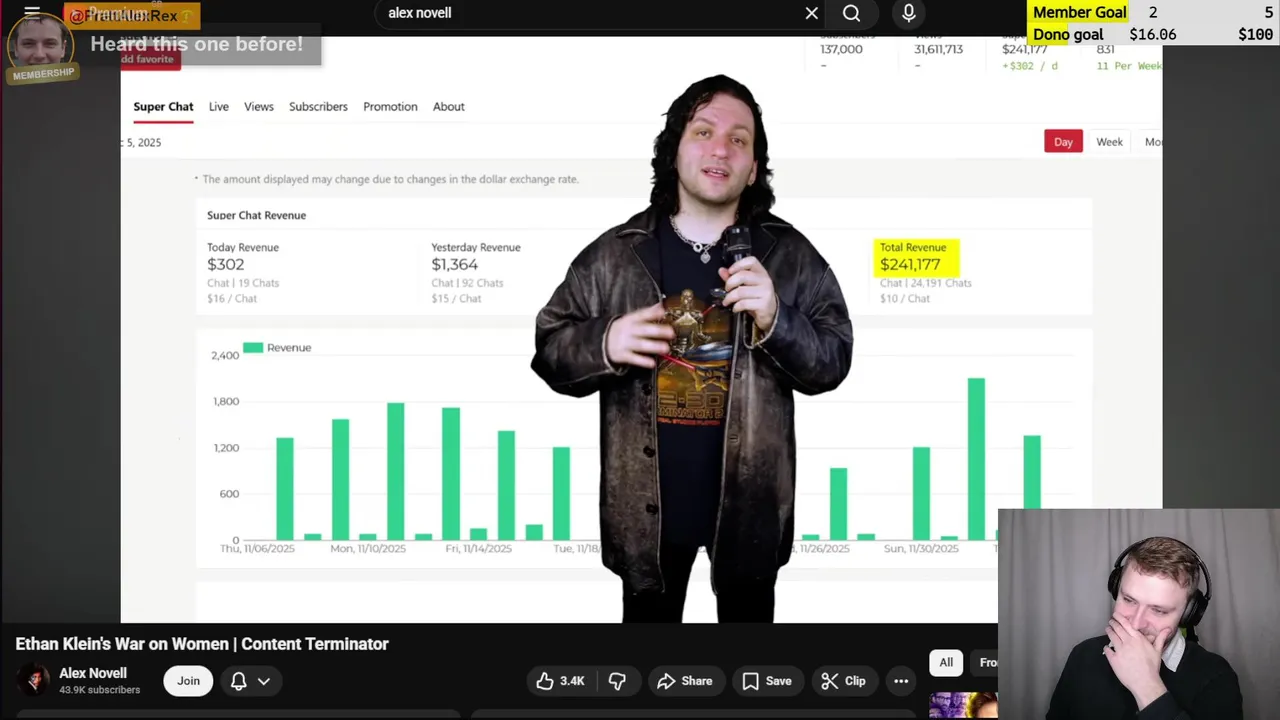
Task: Like the video with 3.4K likes
Action: tap(561, 681)
